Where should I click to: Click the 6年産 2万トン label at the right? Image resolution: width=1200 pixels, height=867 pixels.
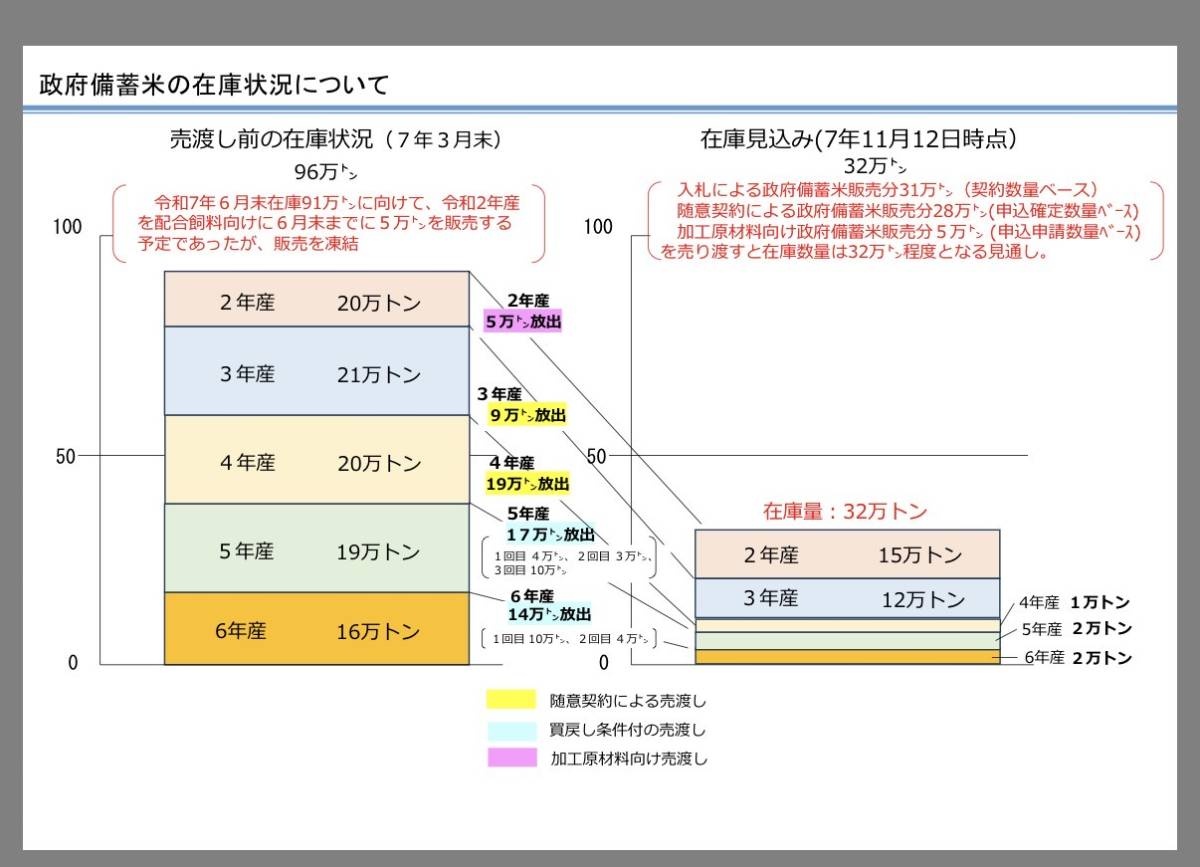(x=1075, y=658)
